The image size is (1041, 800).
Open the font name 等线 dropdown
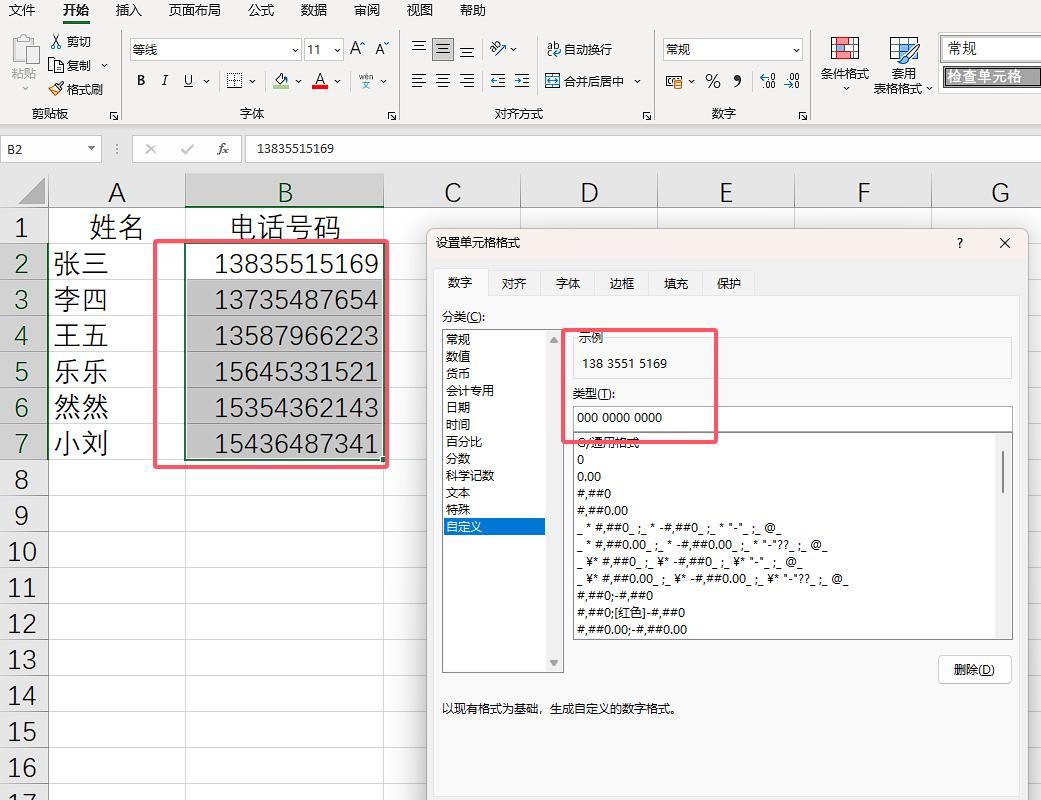tap(295, 49)
